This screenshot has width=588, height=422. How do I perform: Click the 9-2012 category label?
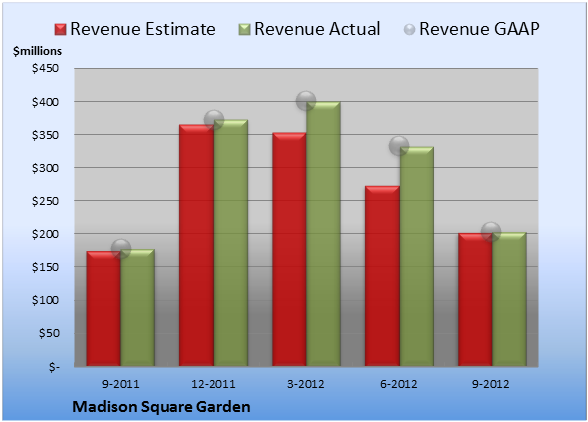click(x=491, y=384)
